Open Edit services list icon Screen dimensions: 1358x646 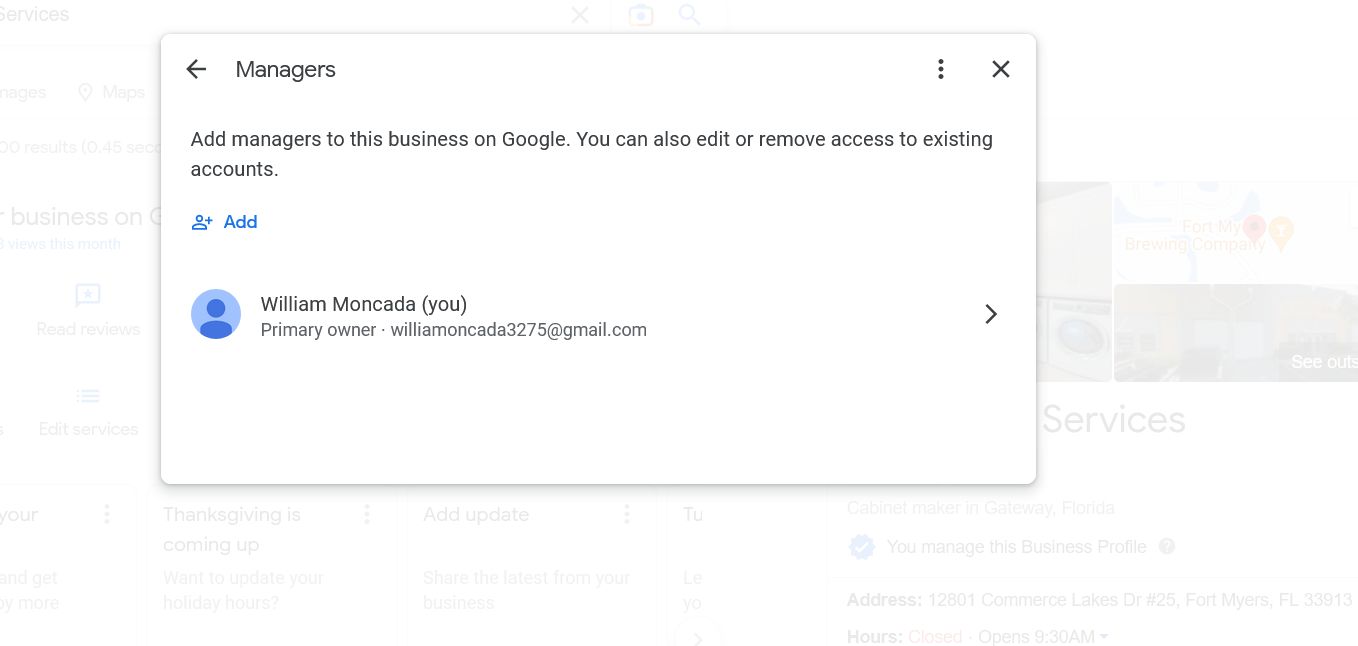[88, 396]
